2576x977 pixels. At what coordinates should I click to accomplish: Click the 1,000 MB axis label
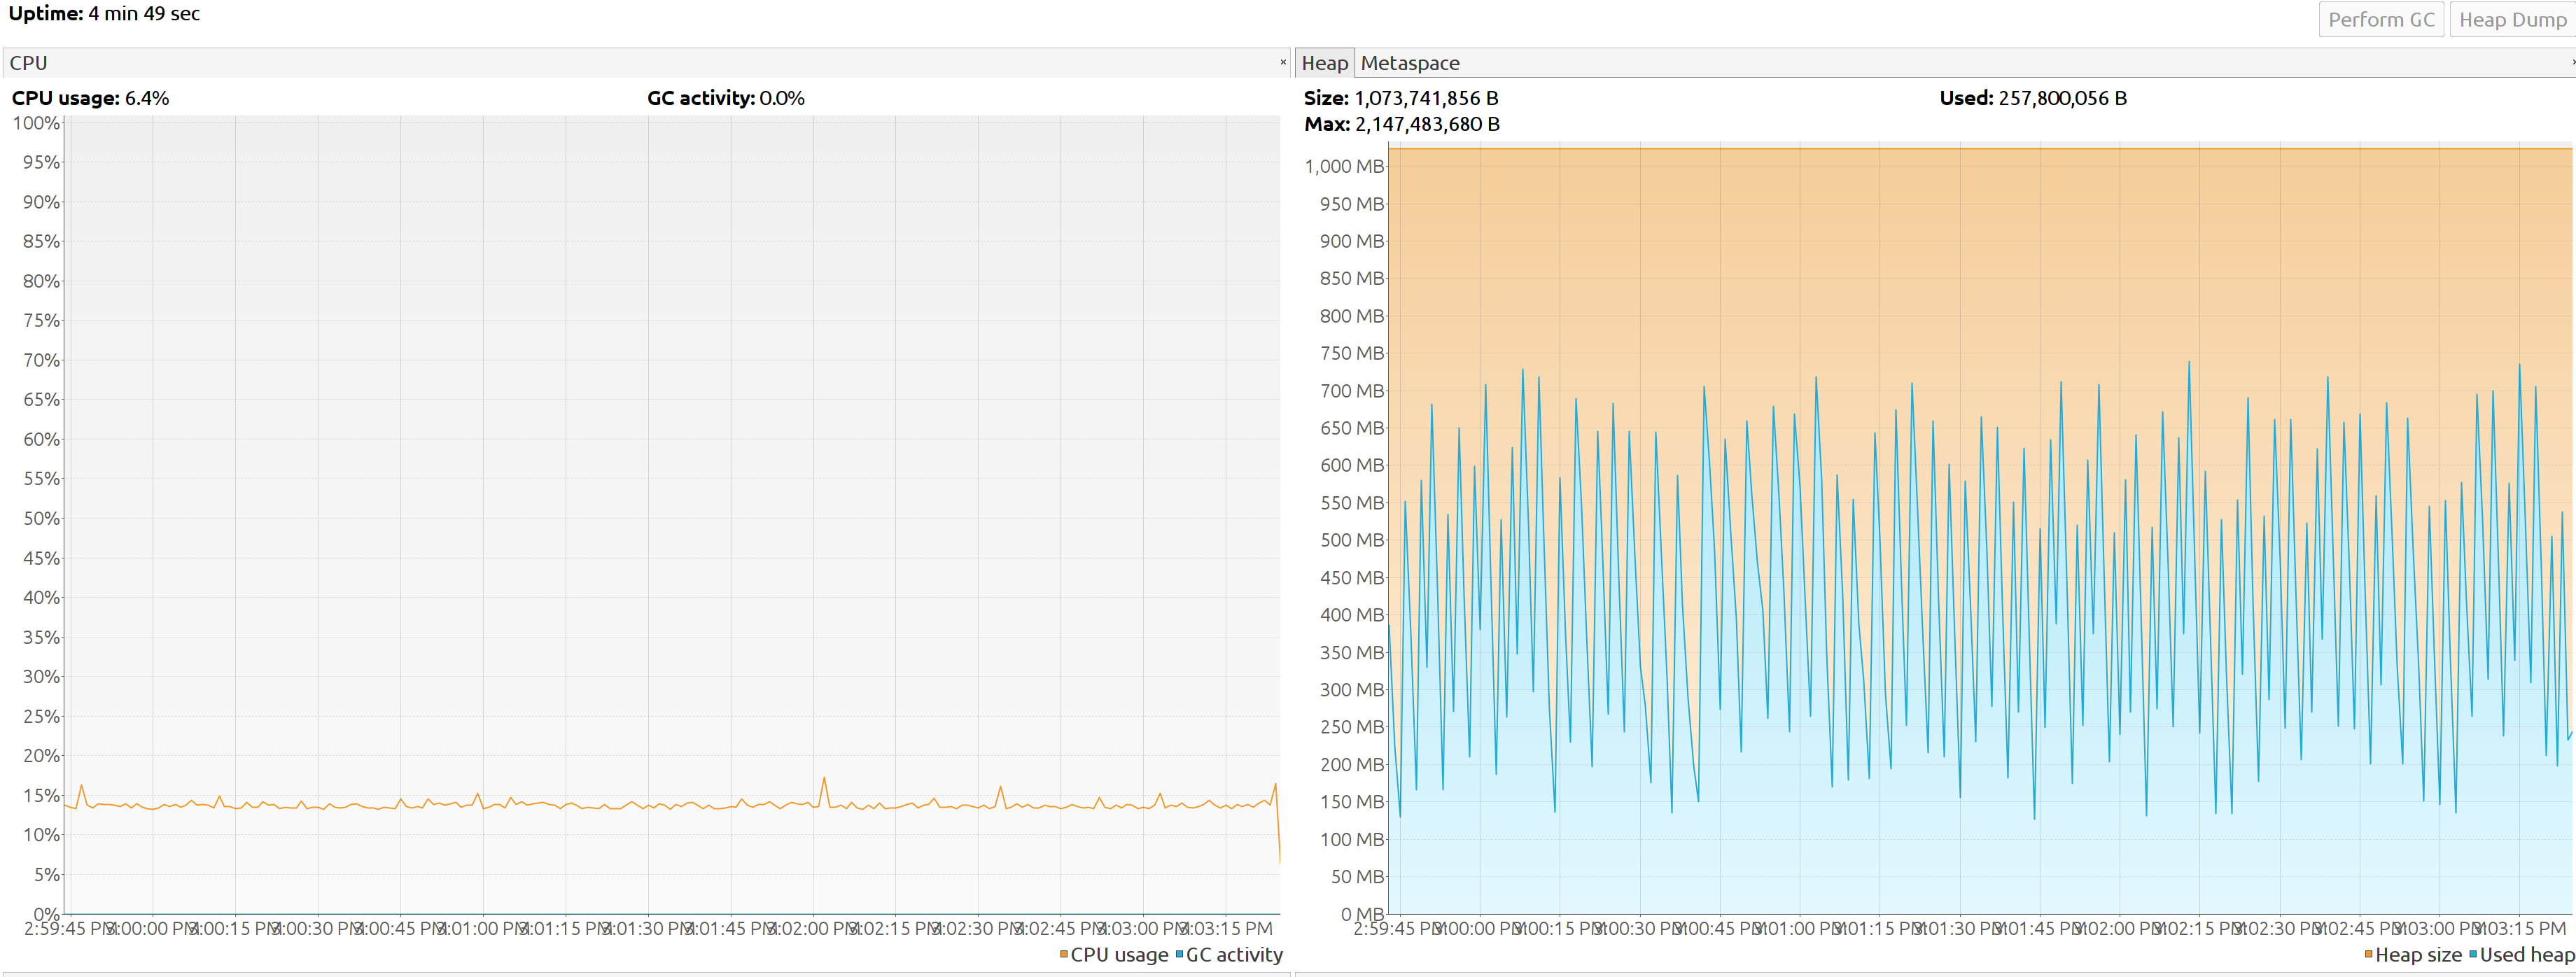click(1343, 166)
